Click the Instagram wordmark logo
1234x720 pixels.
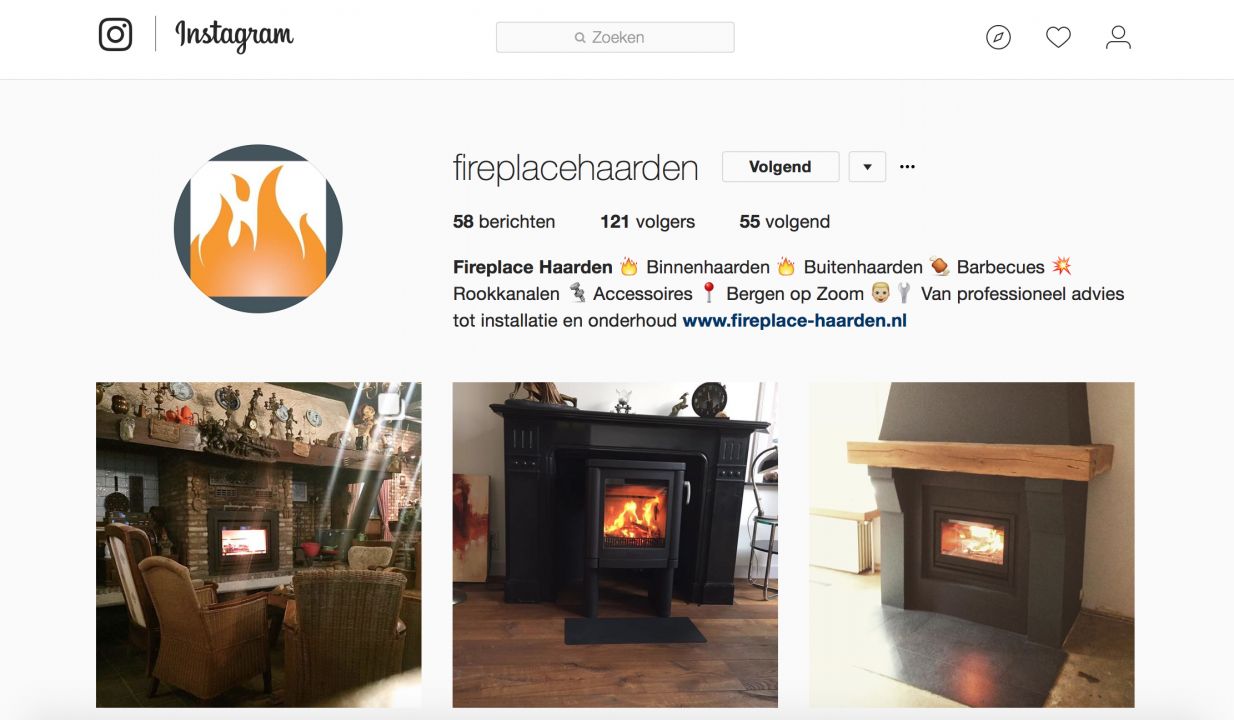coord(234,37)
